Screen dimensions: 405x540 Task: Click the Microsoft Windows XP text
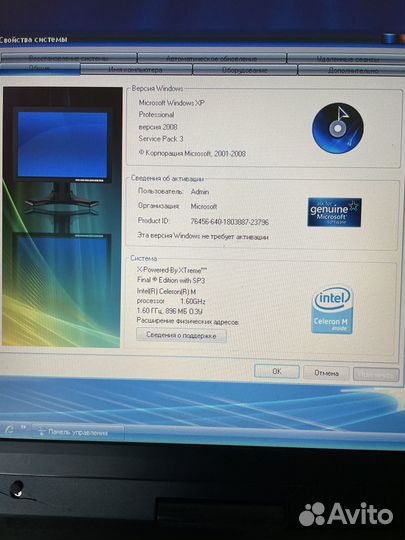[x=172, y=103]
